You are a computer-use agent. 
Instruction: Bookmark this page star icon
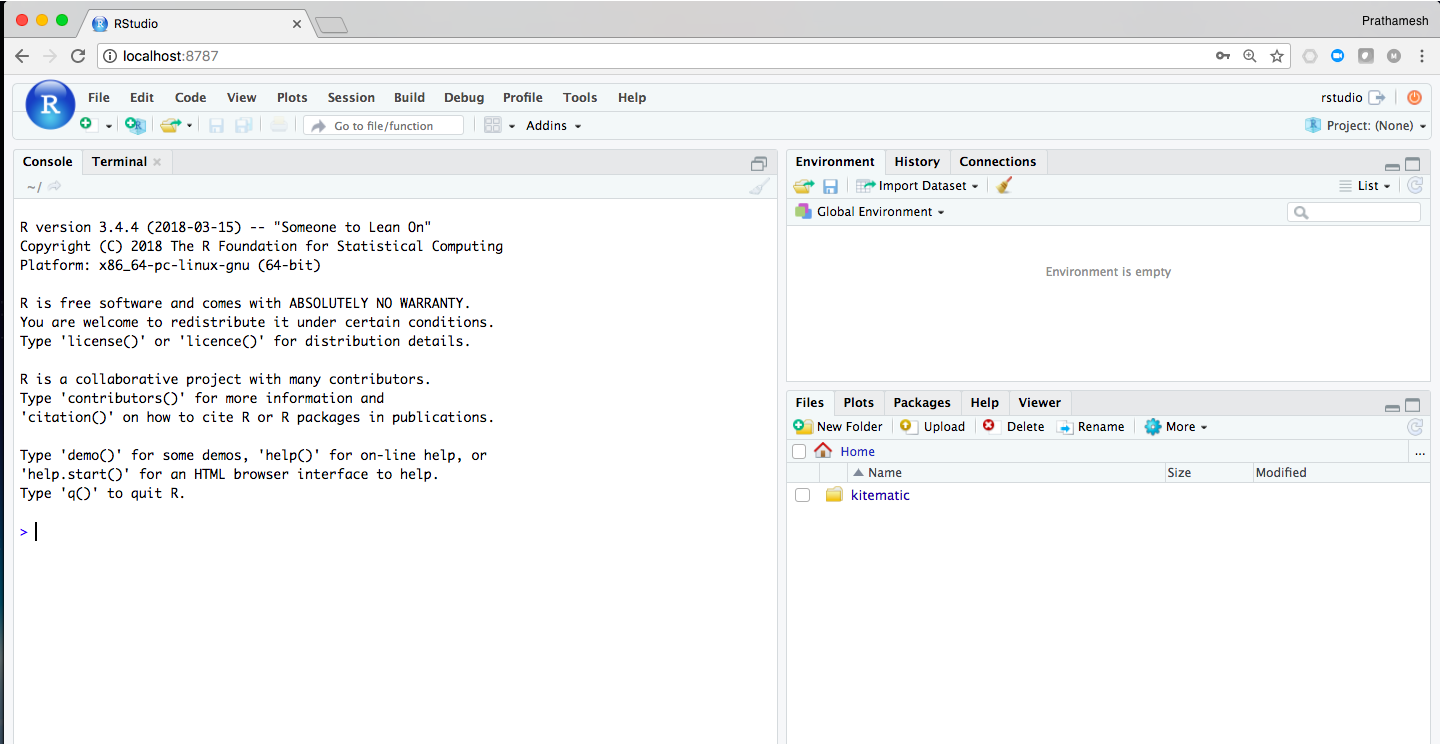pyautogui.click(x=1277, y=56)
